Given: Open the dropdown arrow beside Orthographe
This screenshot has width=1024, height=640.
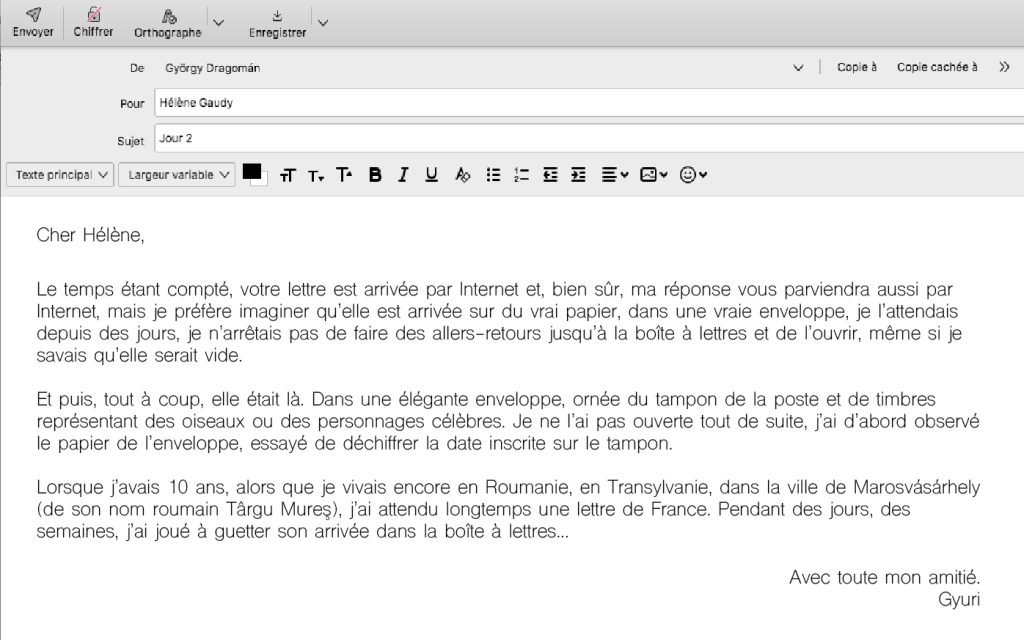Looking at the screenshot, I should tap(219, 22).
